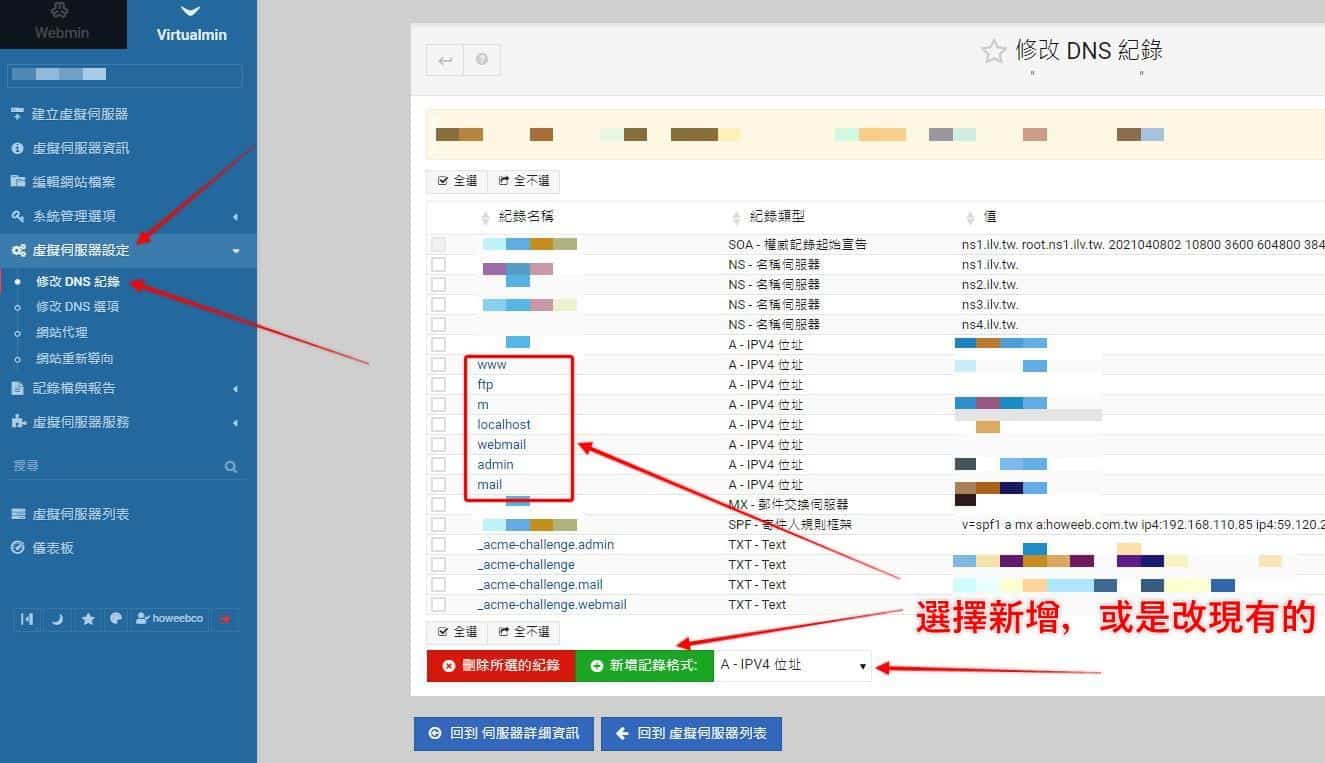Open the help question mark icon
Screen dimensions: 1325x763
[482, 60]
